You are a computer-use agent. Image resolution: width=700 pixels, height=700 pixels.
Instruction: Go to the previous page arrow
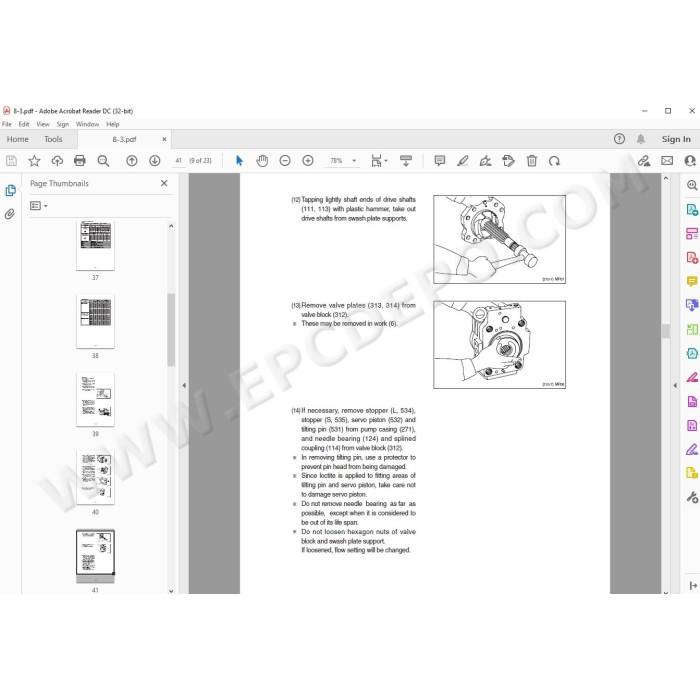132,161
